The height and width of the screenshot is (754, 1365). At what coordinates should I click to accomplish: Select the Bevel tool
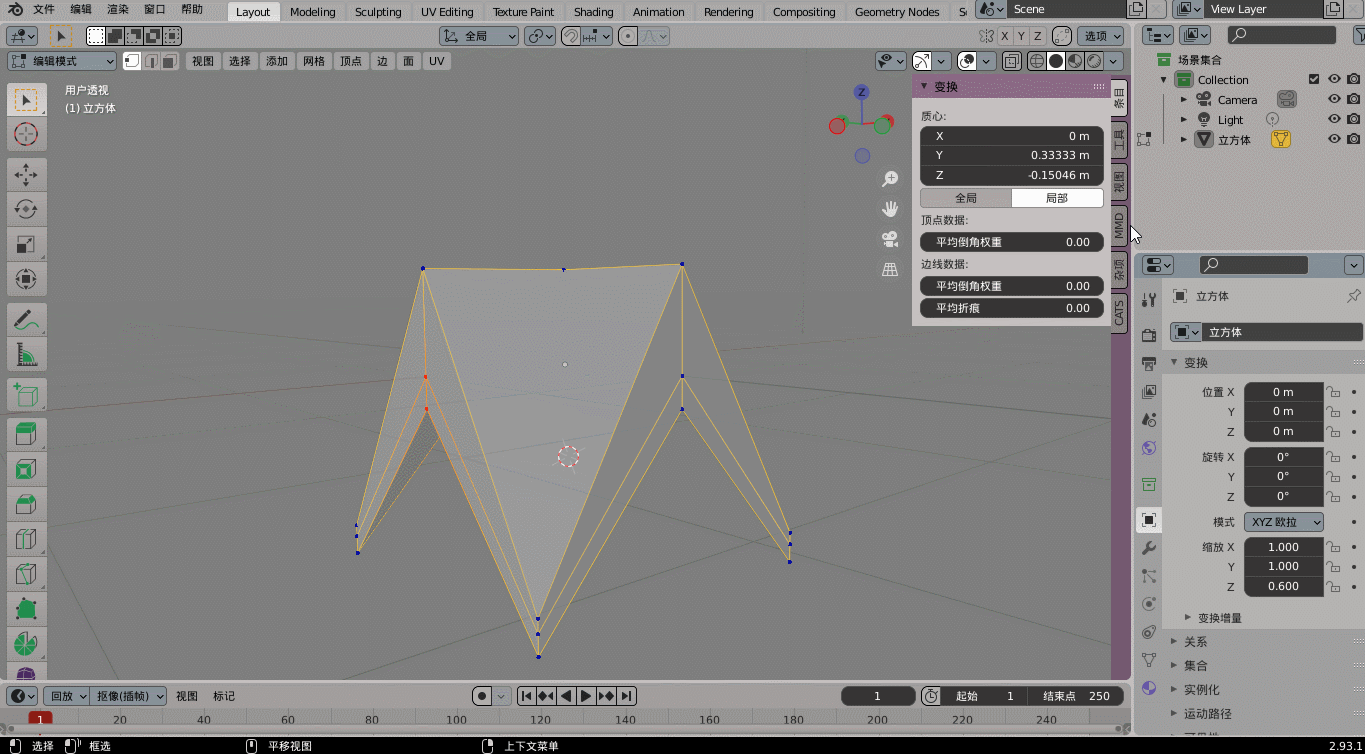27,504
